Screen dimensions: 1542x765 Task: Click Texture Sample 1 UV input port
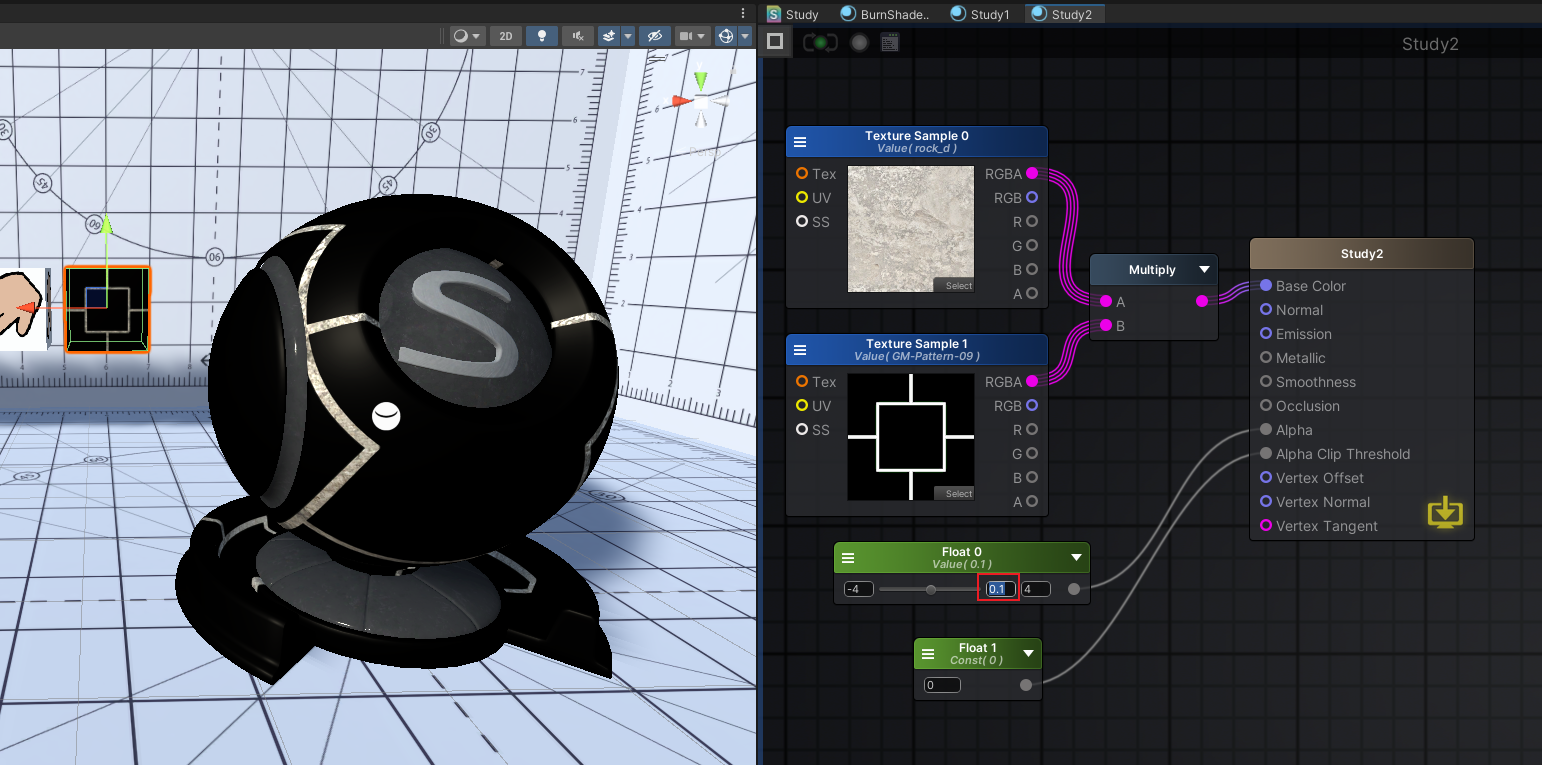(802, 406)
